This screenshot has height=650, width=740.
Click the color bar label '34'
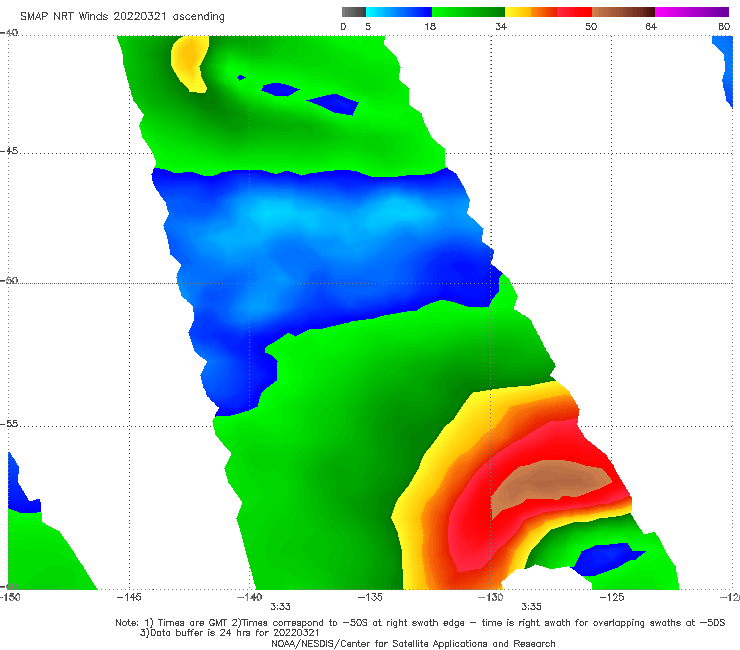point(501,27)
